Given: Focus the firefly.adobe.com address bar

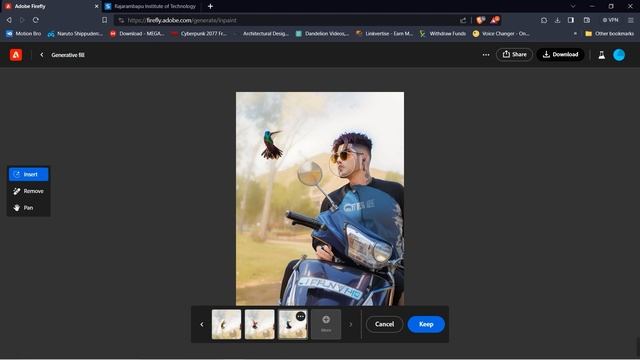Looking at the screenshot, I should (286, 20).
